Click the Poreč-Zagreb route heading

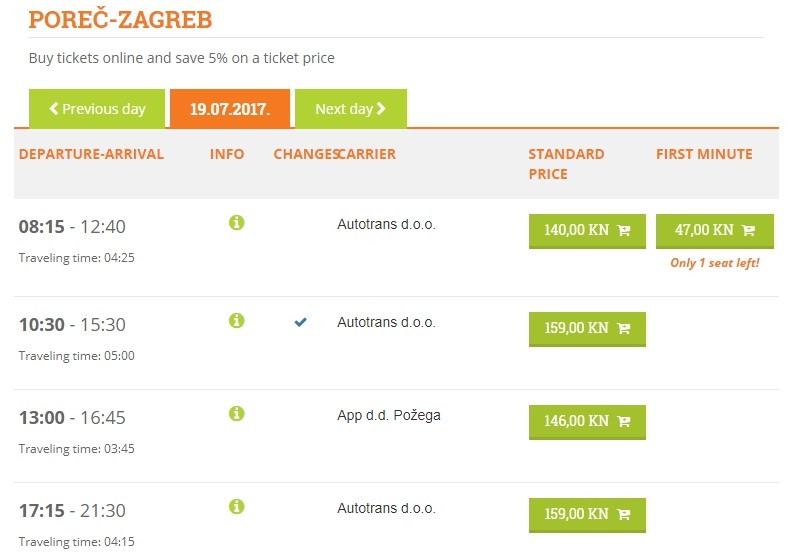(x=120, y=19)
